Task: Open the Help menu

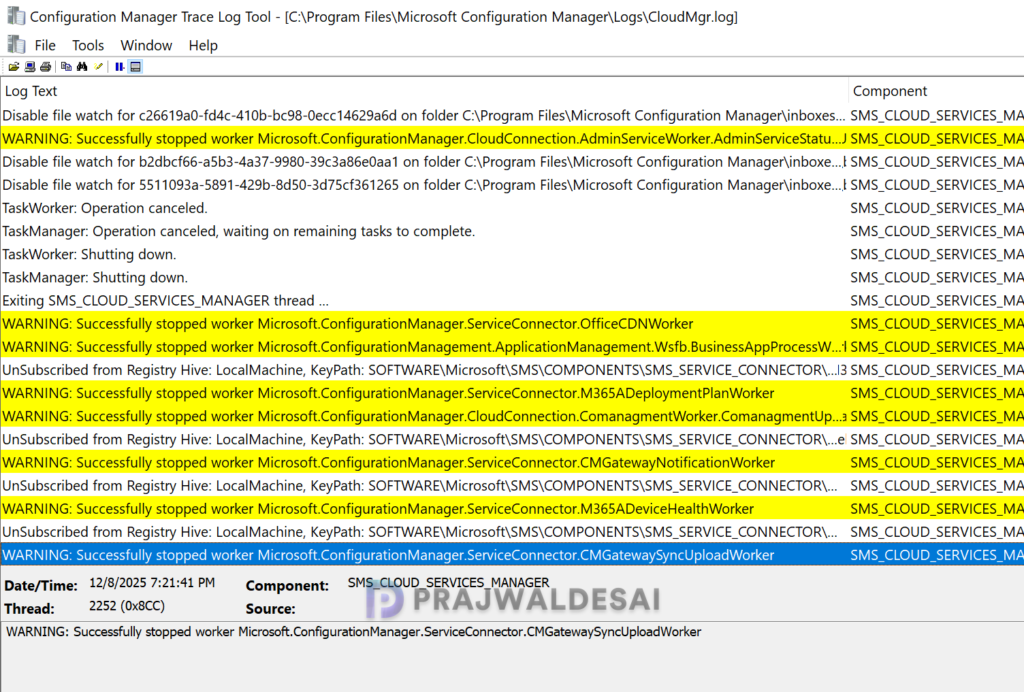Action: [203, 45]
